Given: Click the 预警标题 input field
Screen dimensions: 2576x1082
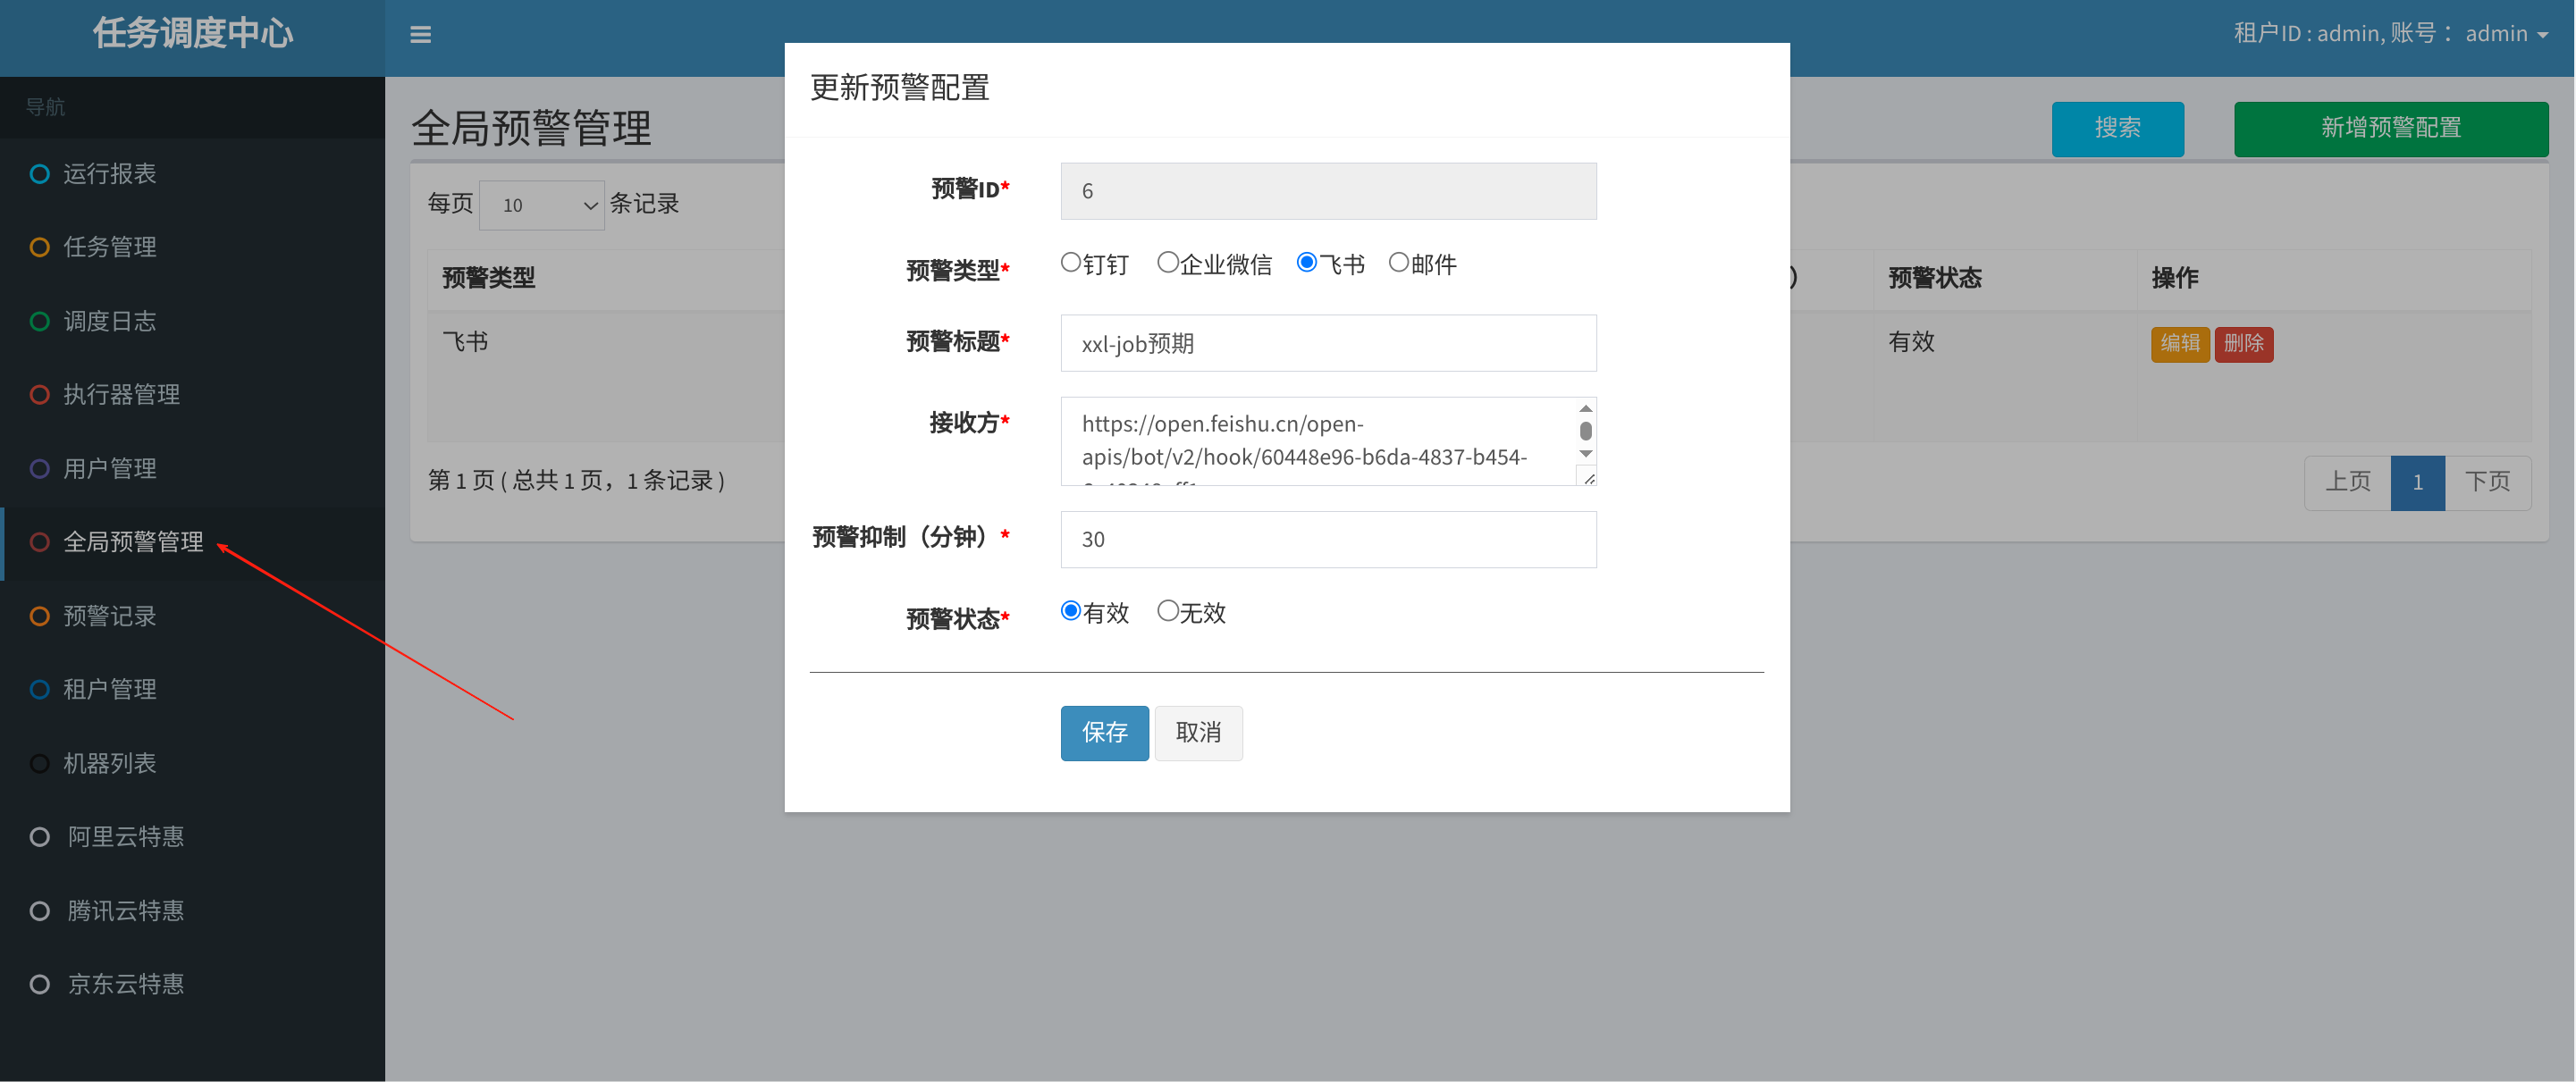Looking at the screenshot, I should point(1327,344).
